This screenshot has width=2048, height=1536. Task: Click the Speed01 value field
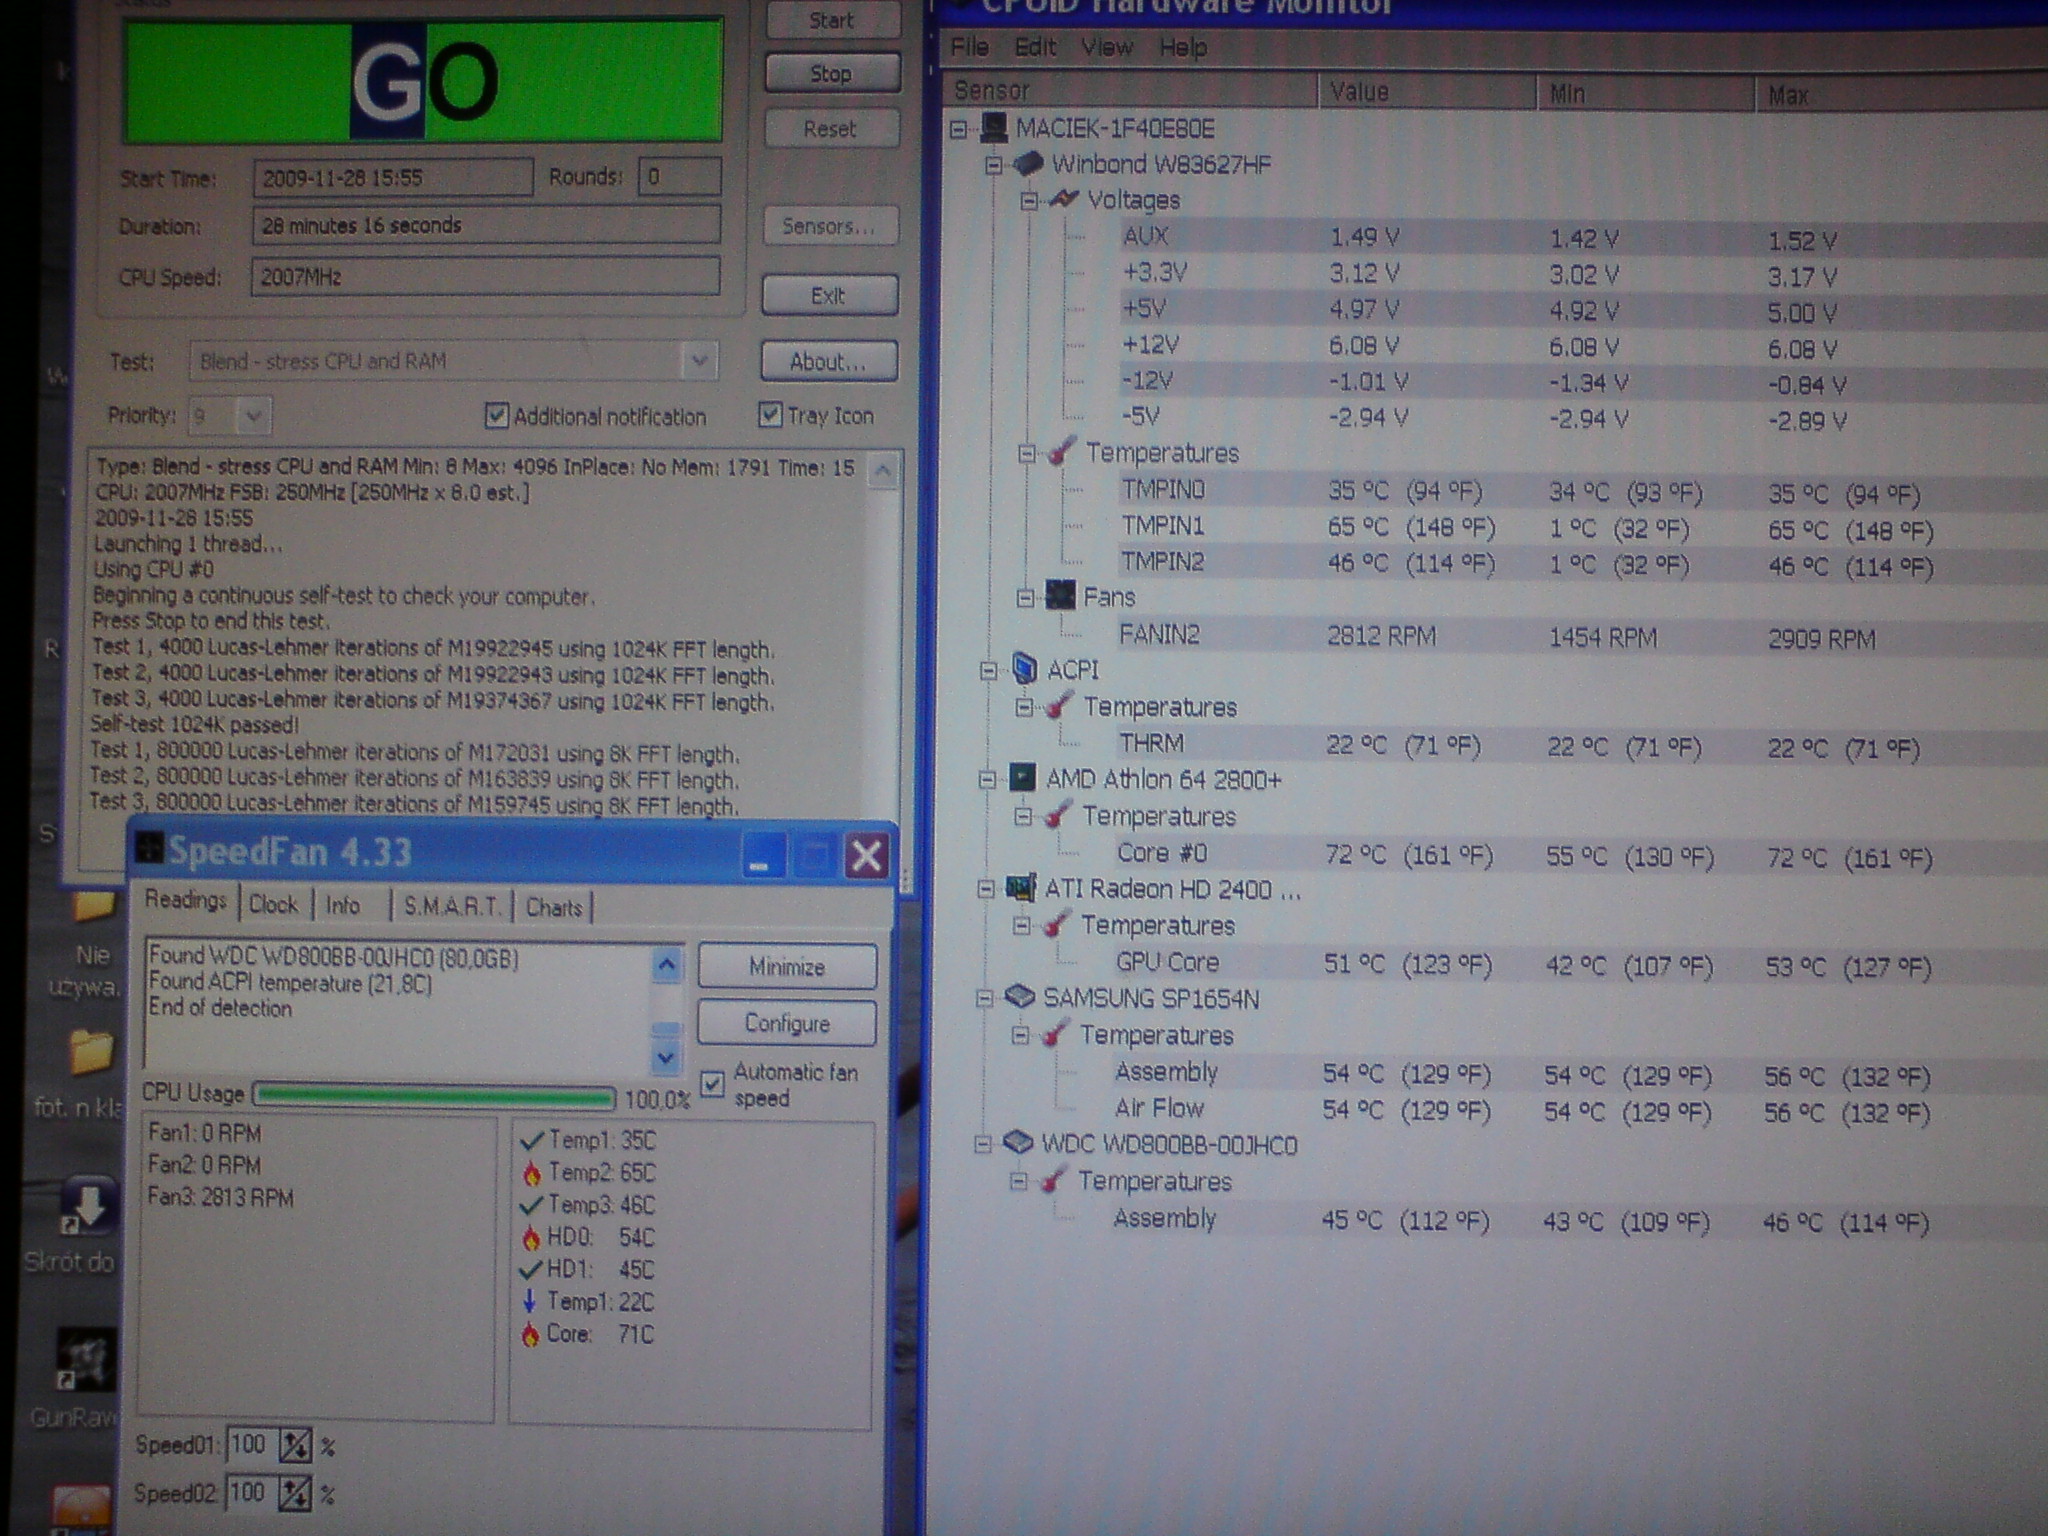click(x=249, y=1444)
